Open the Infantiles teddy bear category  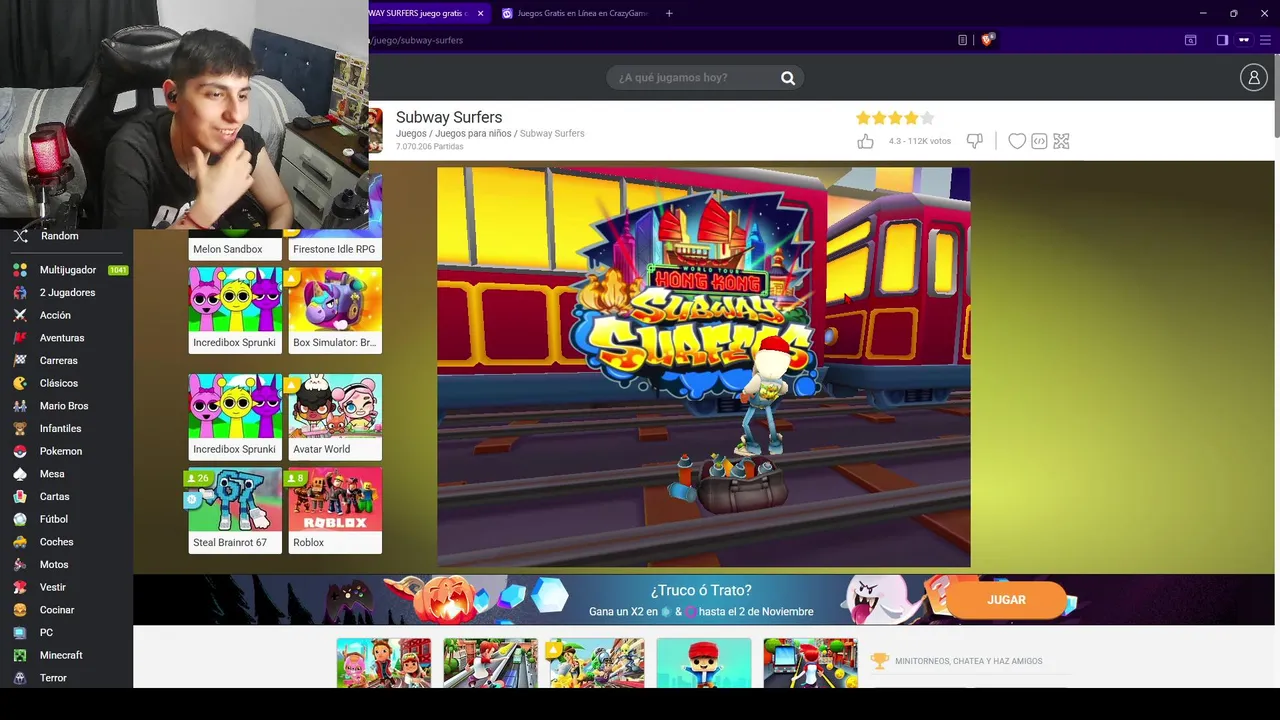tap(60, 429)
